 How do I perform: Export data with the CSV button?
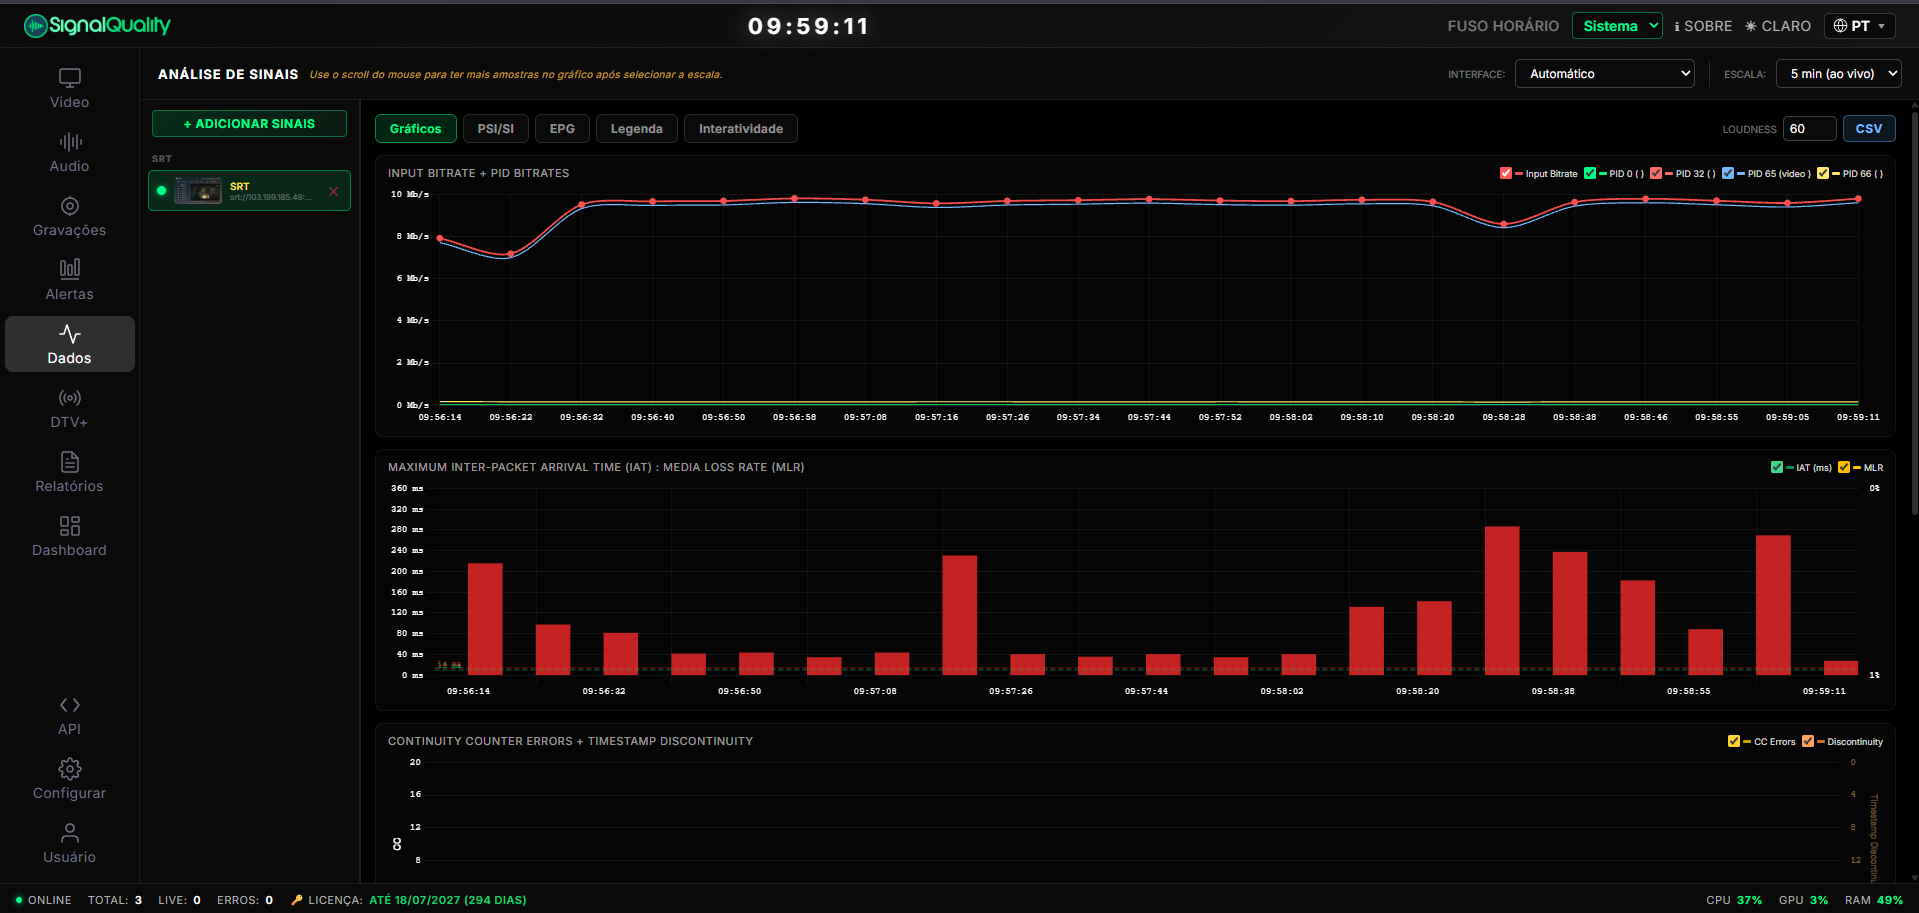pyautogui.click(x=1868, y=128)
